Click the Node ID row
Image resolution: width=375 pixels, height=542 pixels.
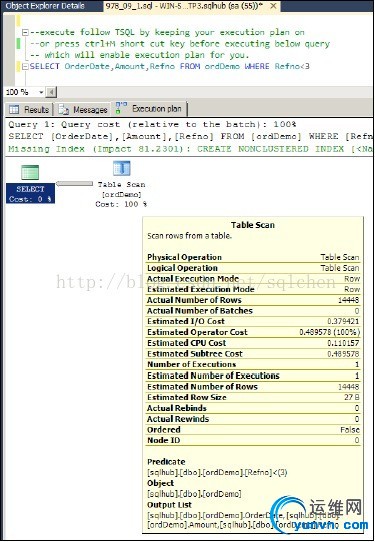[x=253, y=440]
